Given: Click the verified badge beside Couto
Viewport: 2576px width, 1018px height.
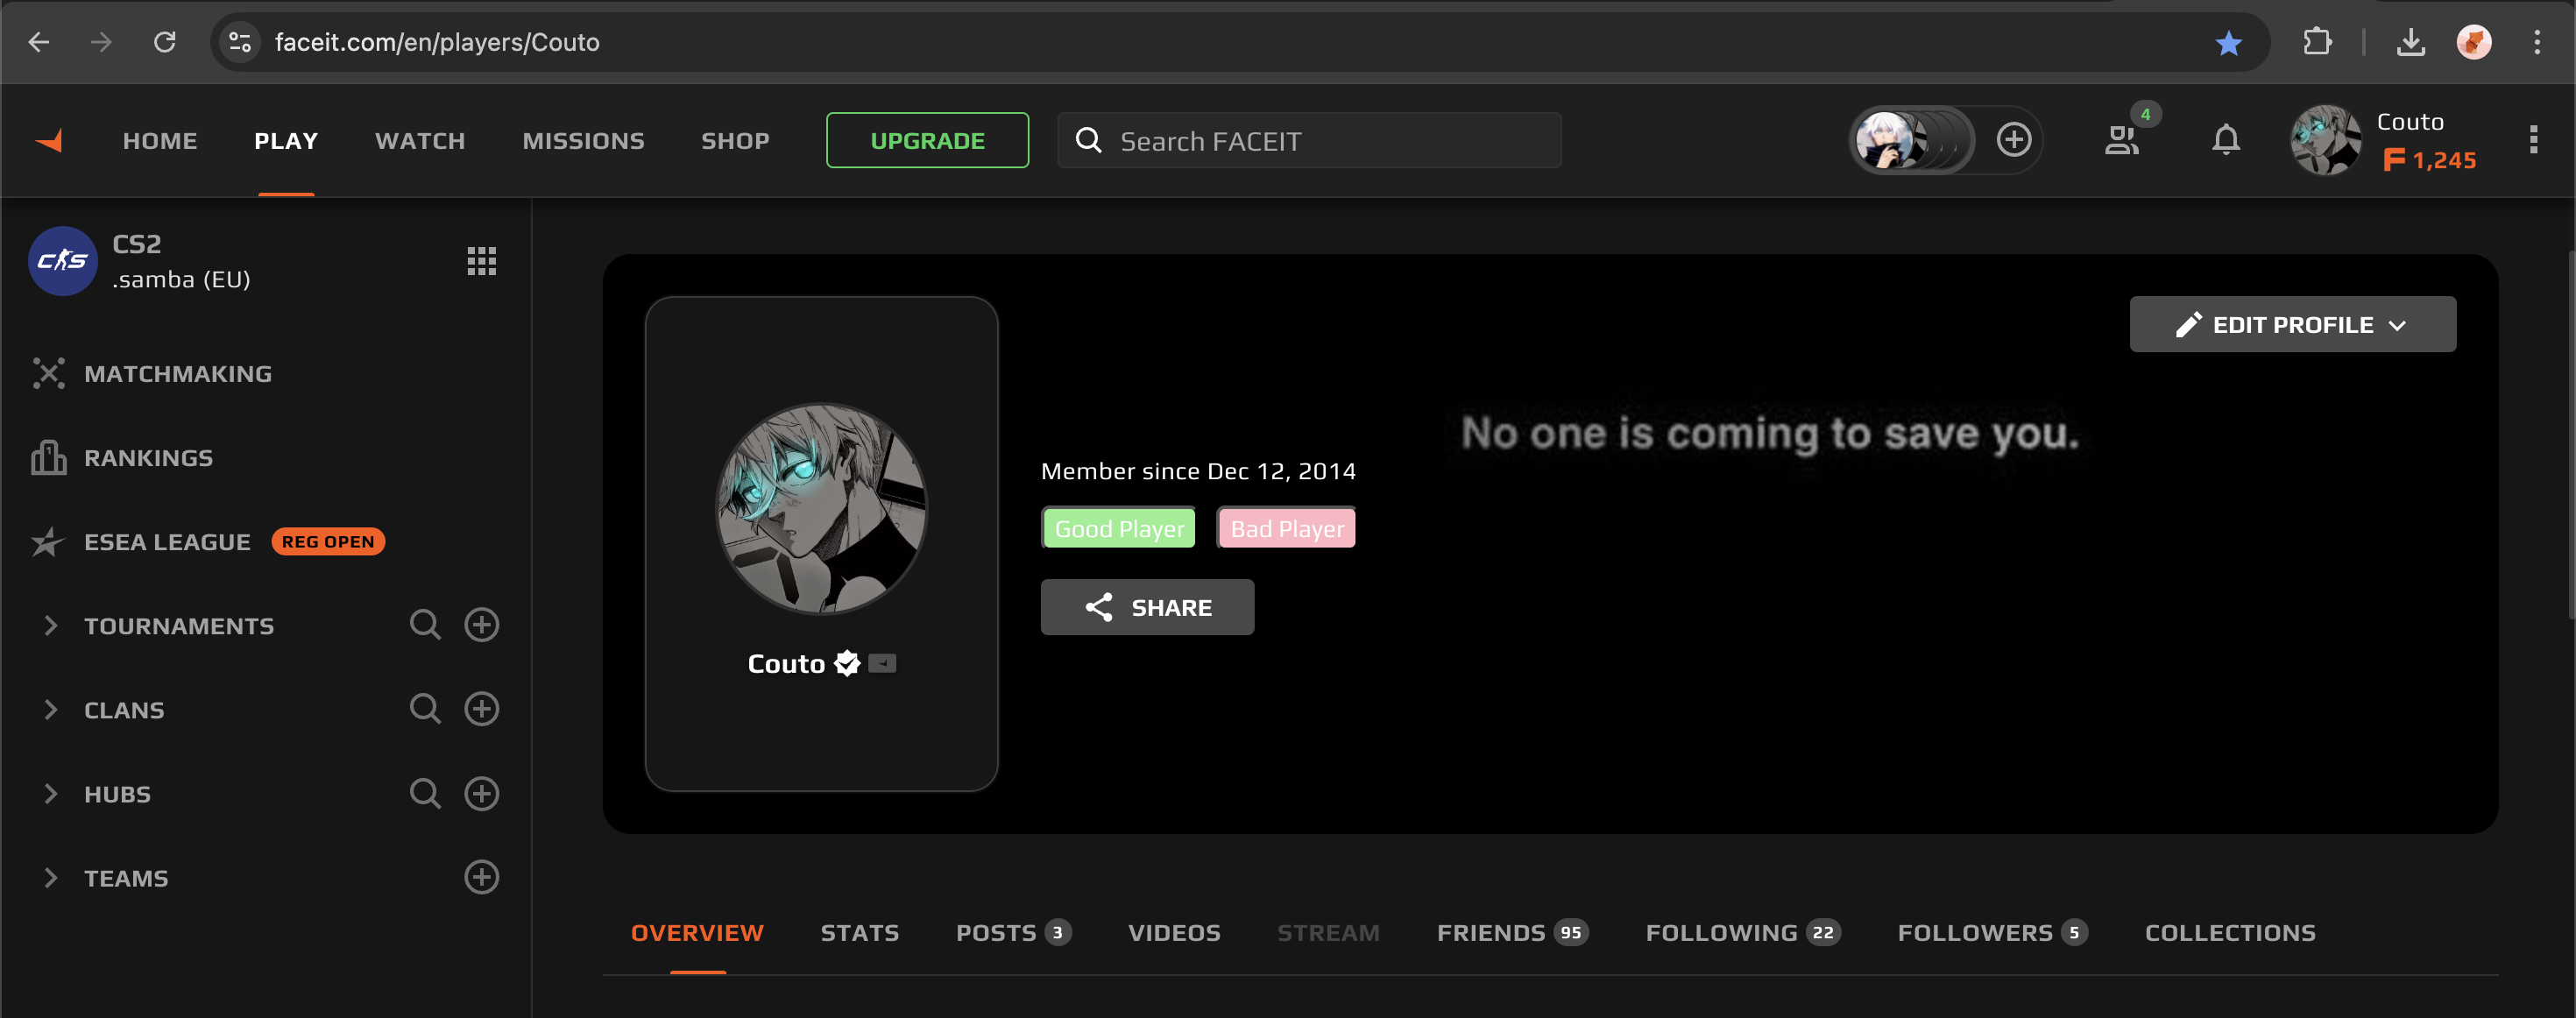Looking at the screenshot, I should (847, 663).
